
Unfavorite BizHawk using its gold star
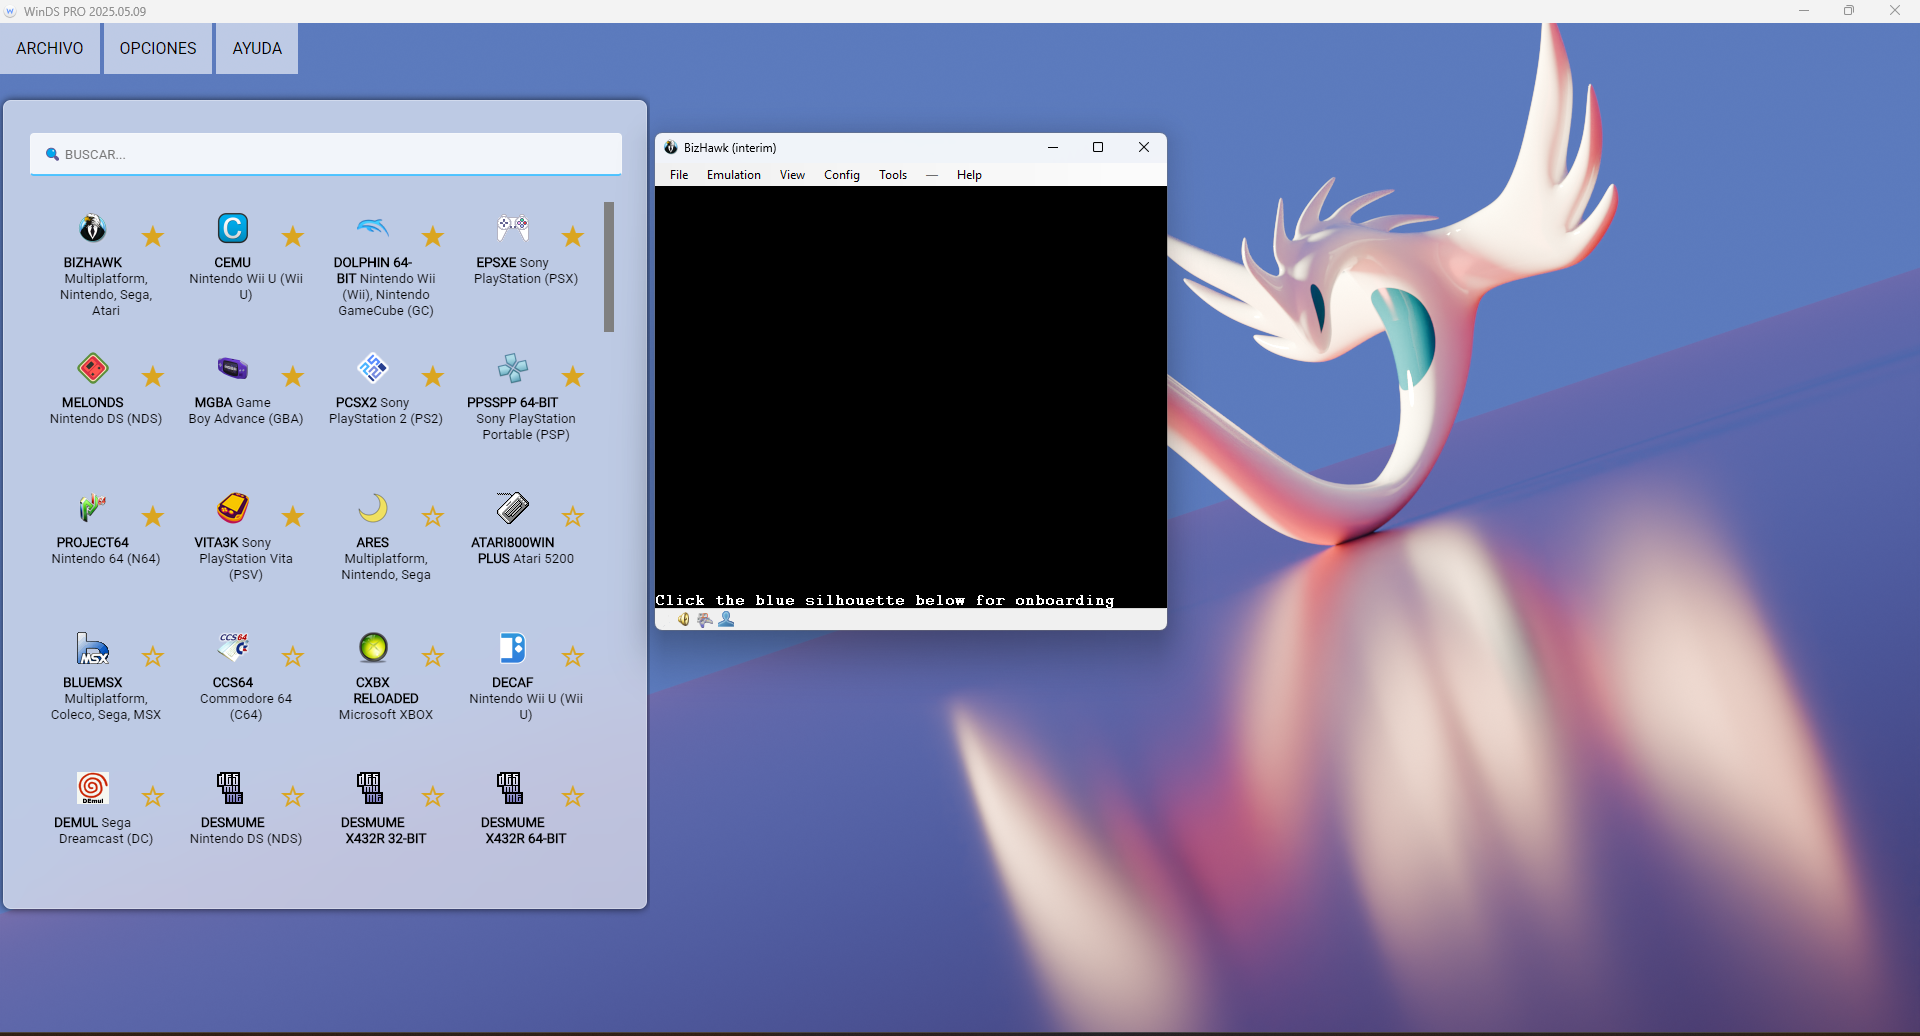point(153,236)
